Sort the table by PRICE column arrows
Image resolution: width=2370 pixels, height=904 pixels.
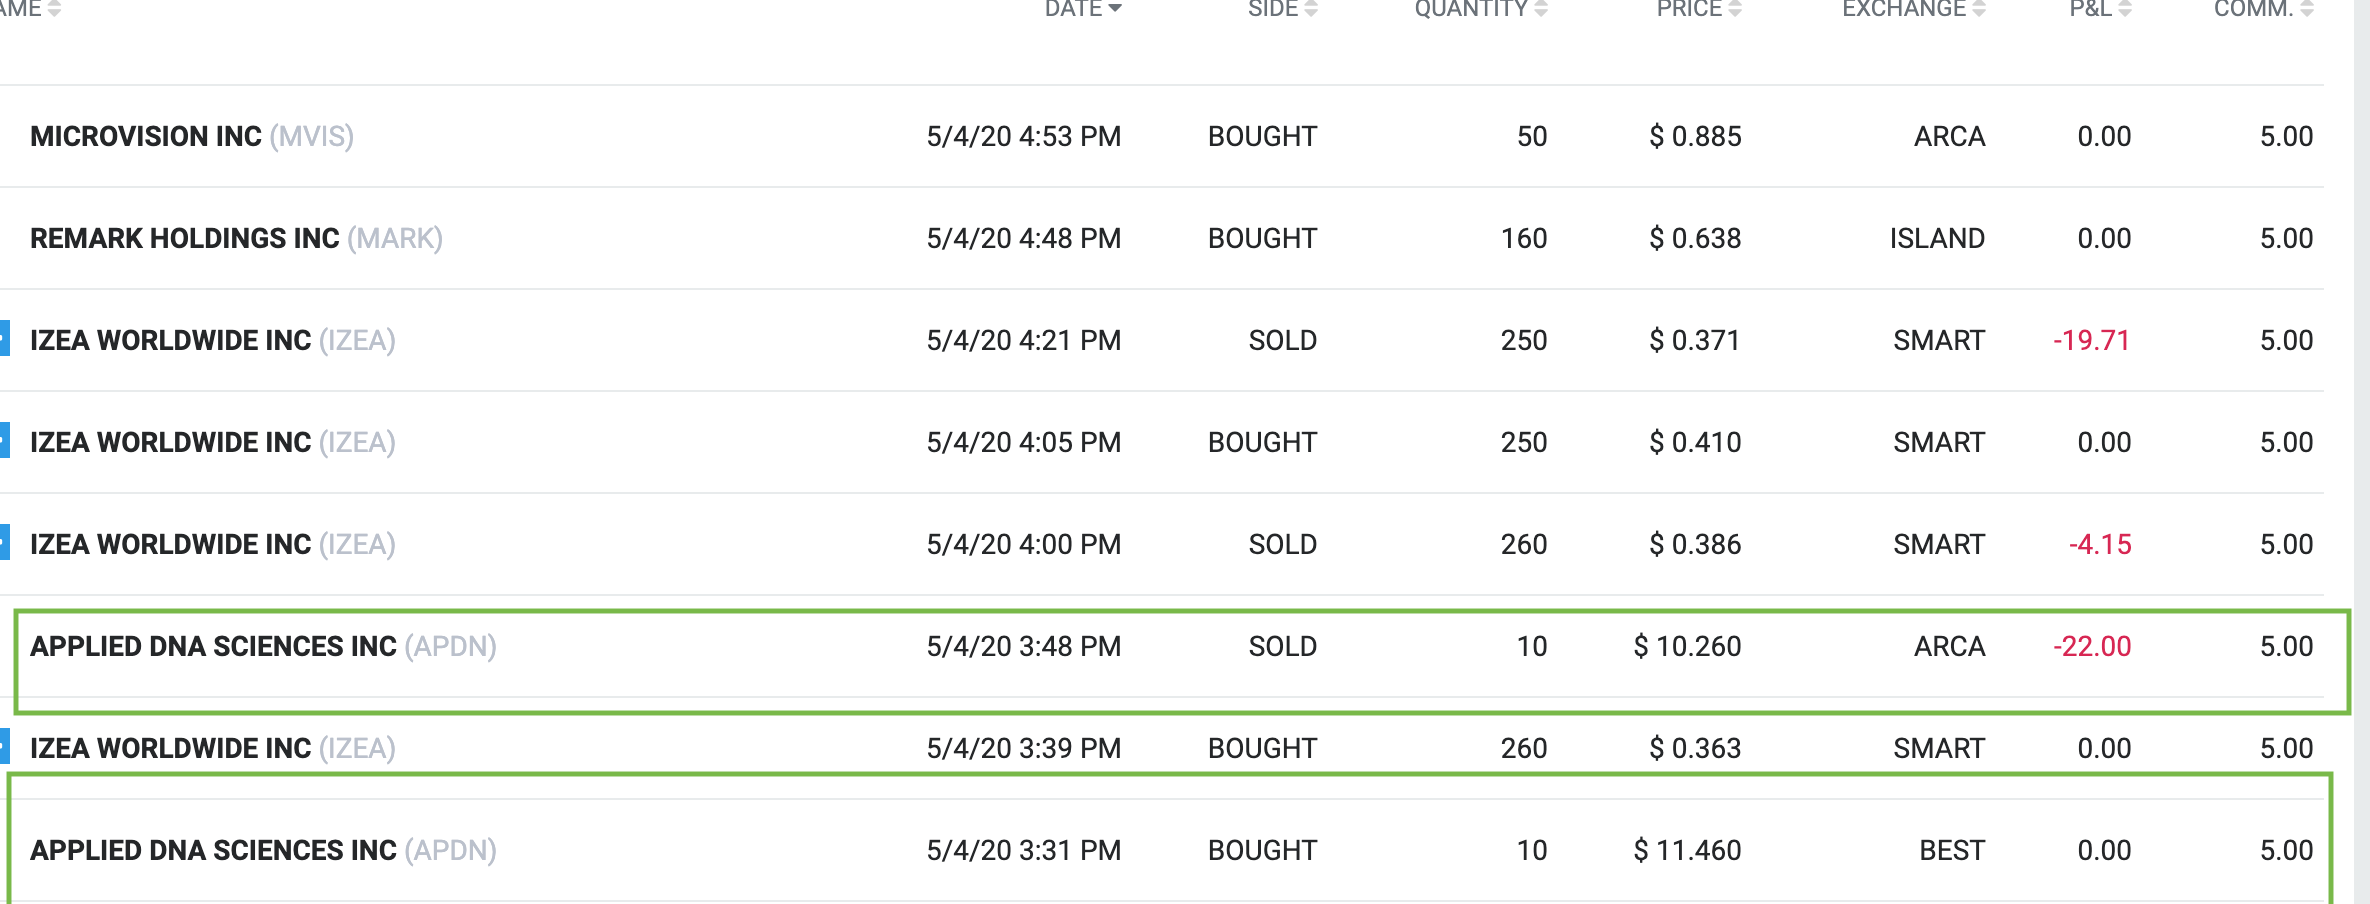1735,9
